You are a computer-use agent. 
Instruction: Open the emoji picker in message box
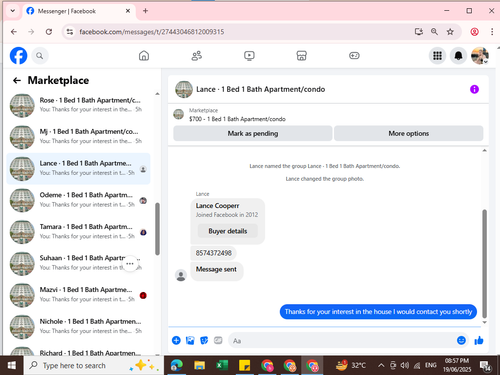[461, 340]
